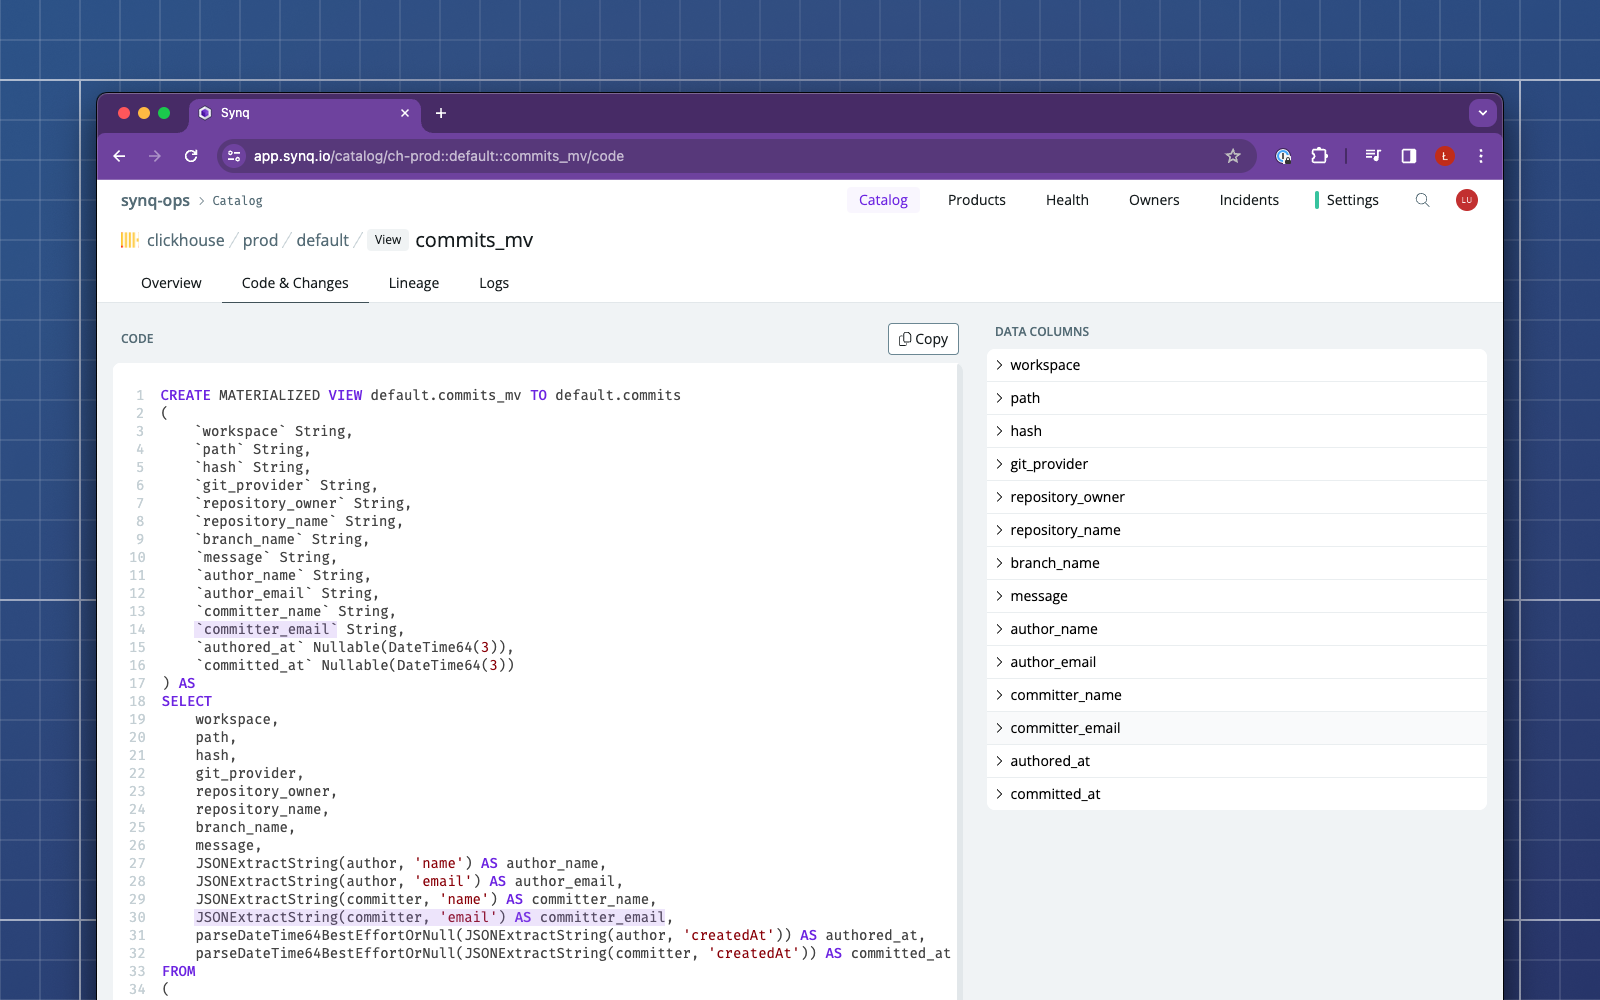This screenshot has height=1000, width=1600.
Task: Open the media control playlist icon
Action: tap(1373, 156)
